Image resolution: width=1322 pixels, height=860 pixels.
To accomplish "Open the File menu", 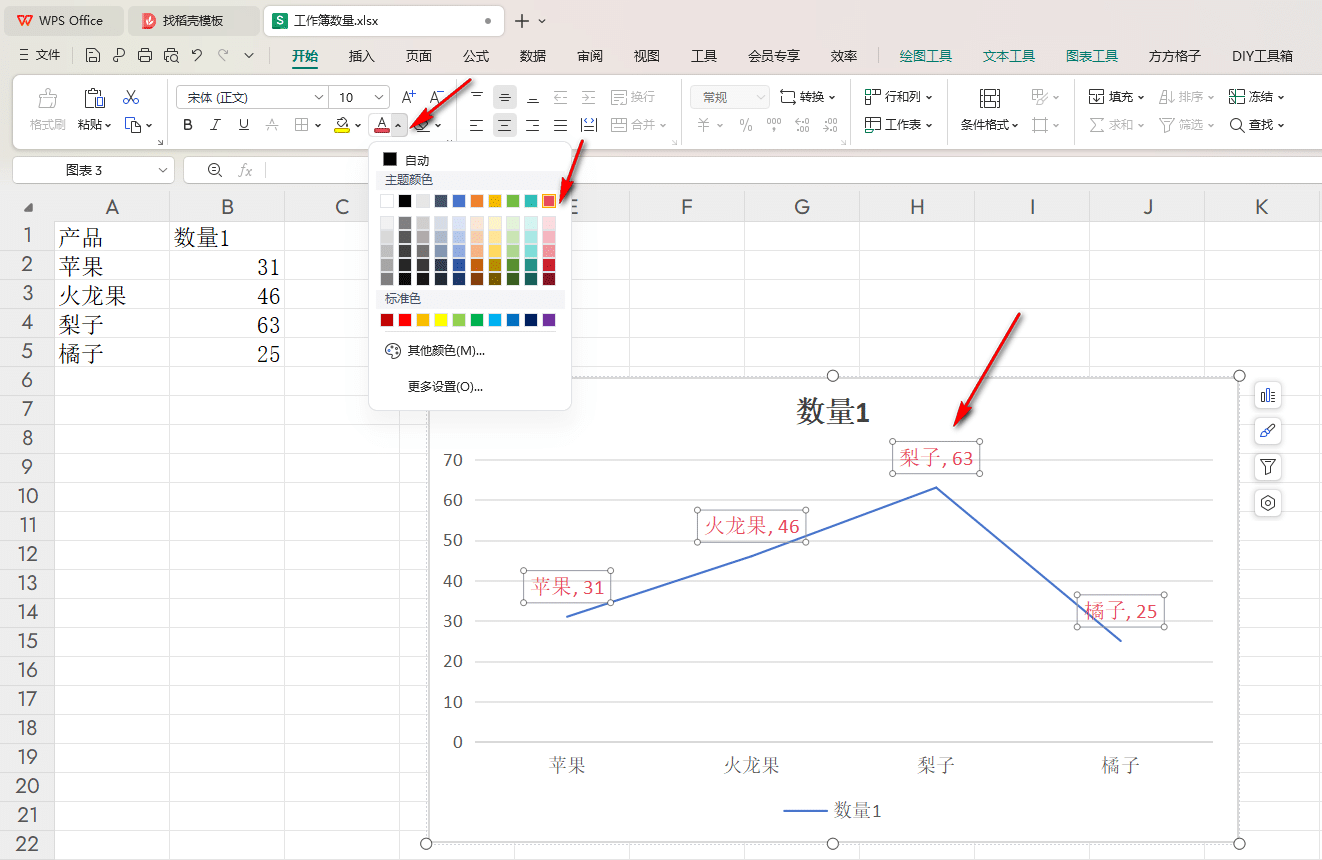I will (x=40, y=56).
